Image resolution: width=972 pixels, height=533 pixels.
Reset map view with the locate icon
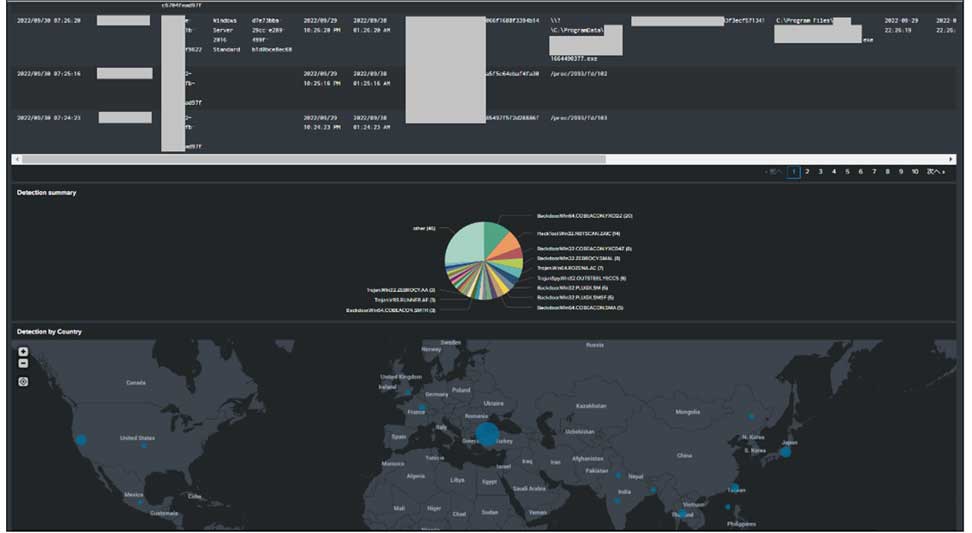[x=23, y=381]
